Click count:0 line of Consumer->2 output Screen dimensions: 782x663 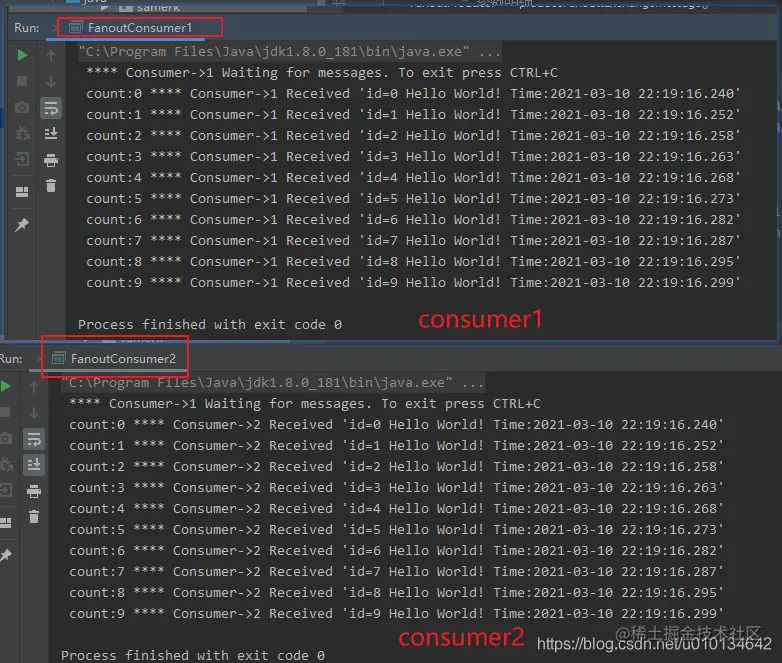[x=396, y=425]
